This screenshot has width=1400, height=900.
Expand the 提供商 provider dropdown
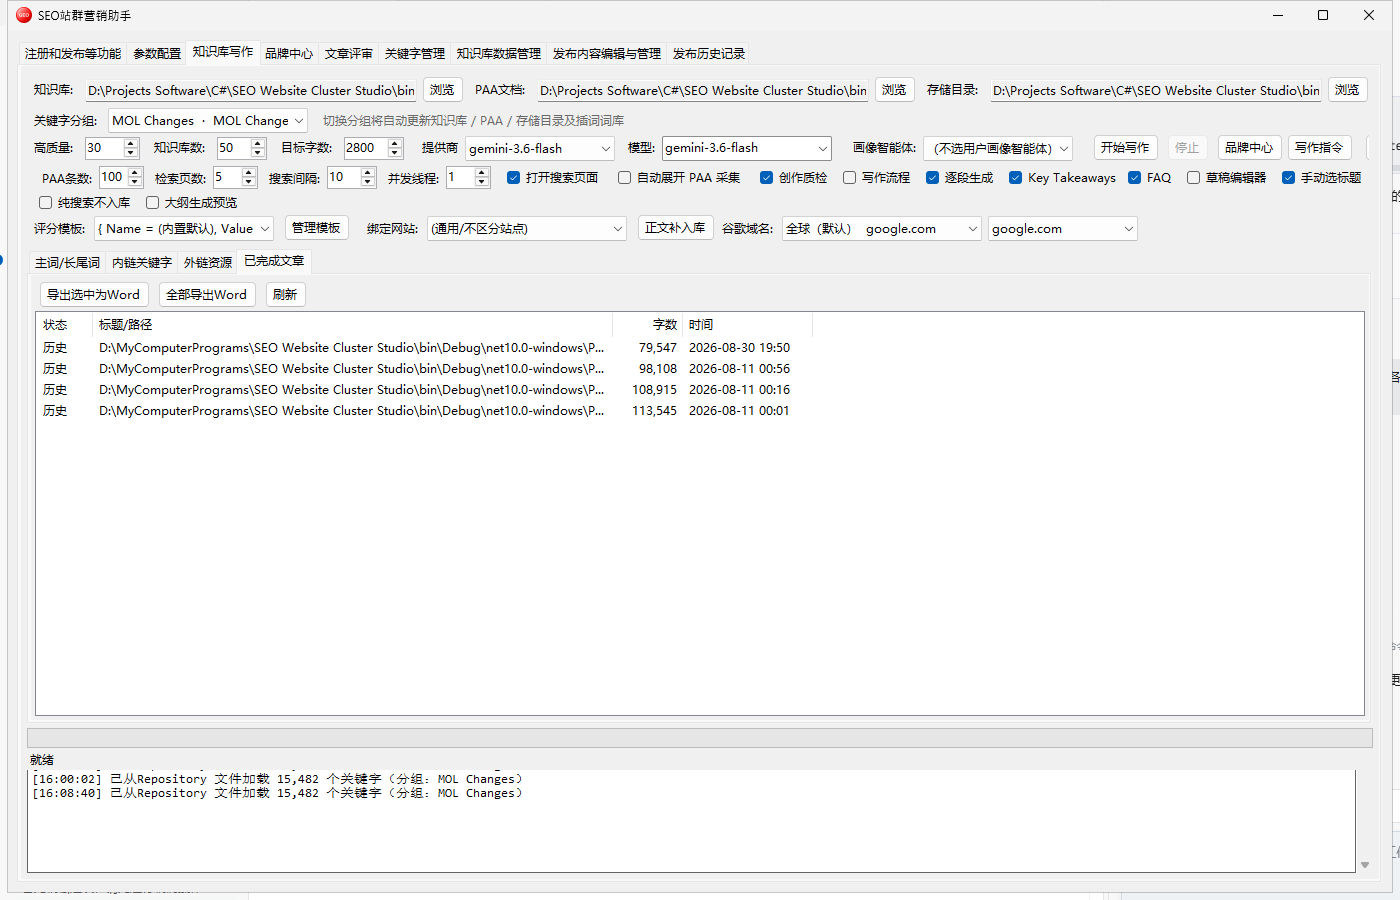point(540,149)
